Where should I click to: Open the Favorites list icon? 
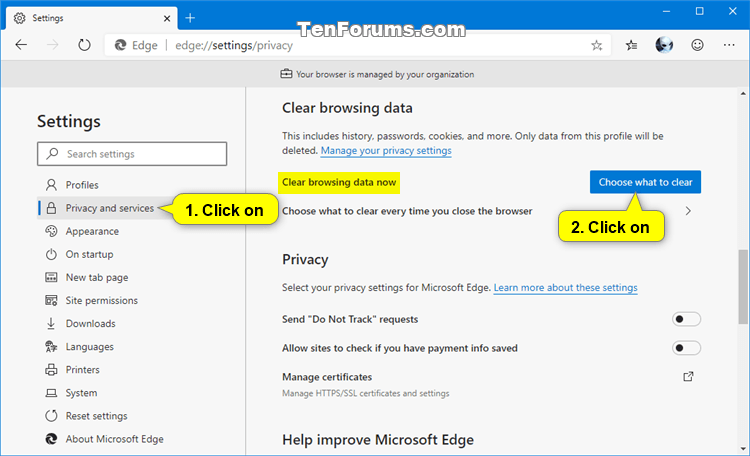click(x=631, y=45)
